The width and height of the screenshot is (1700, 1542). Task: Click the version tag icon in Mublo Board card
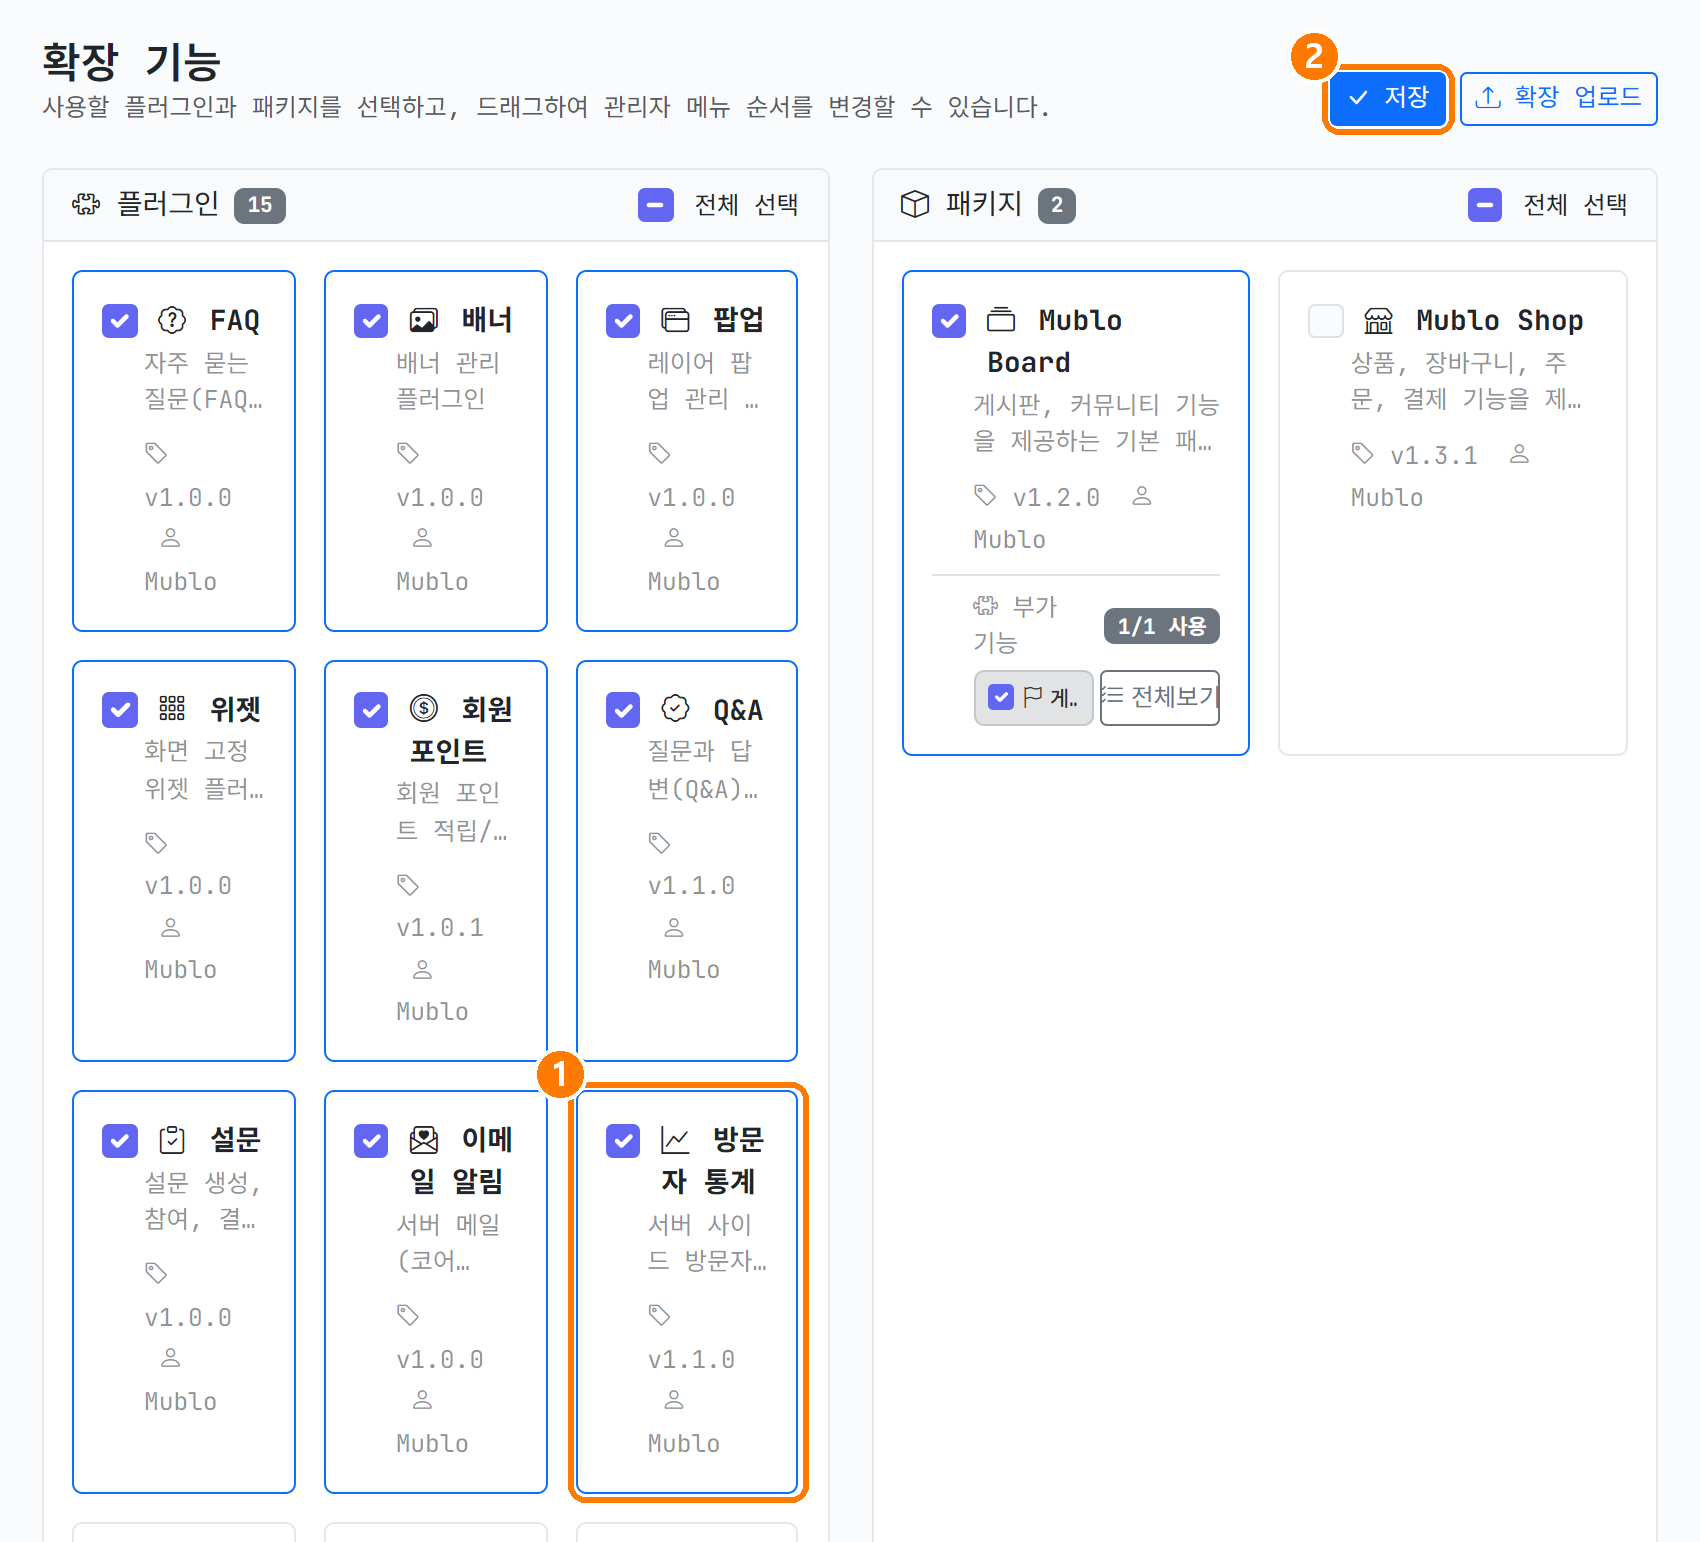point(986,495)
